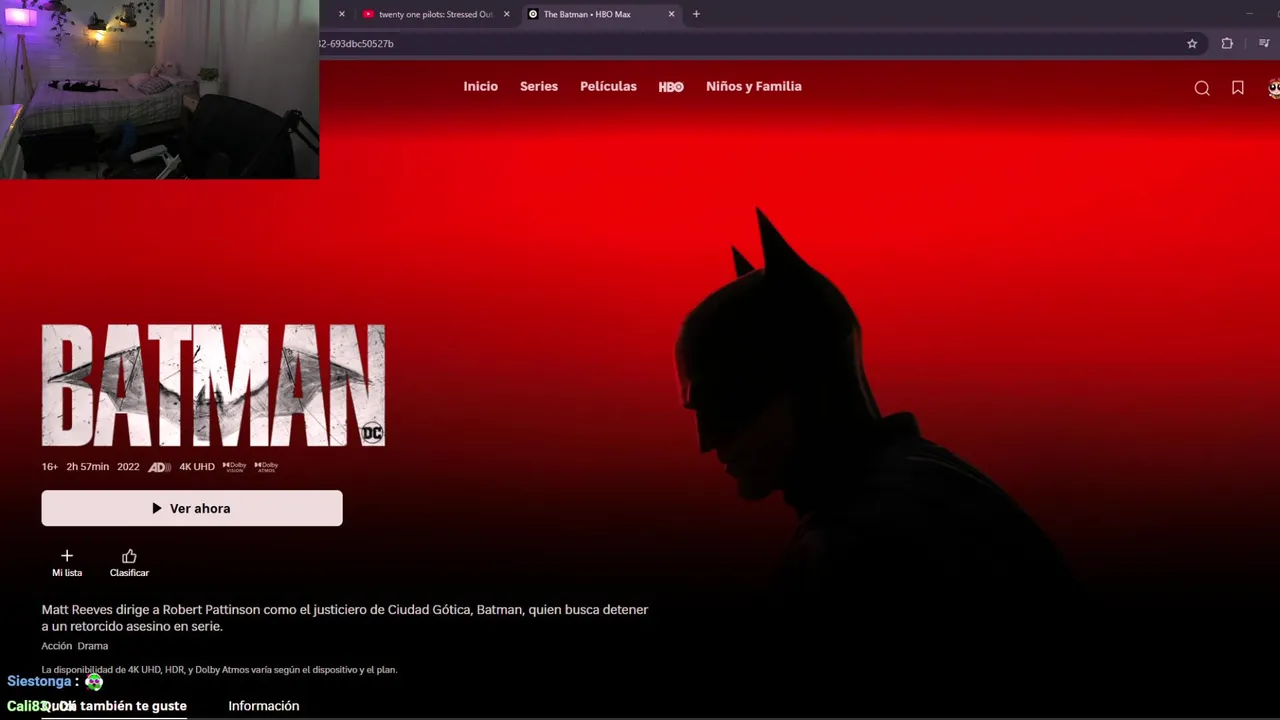Open the browser extensions puzzle icon
This screenshot has height=720, width=1280.
click(1227, 44)
